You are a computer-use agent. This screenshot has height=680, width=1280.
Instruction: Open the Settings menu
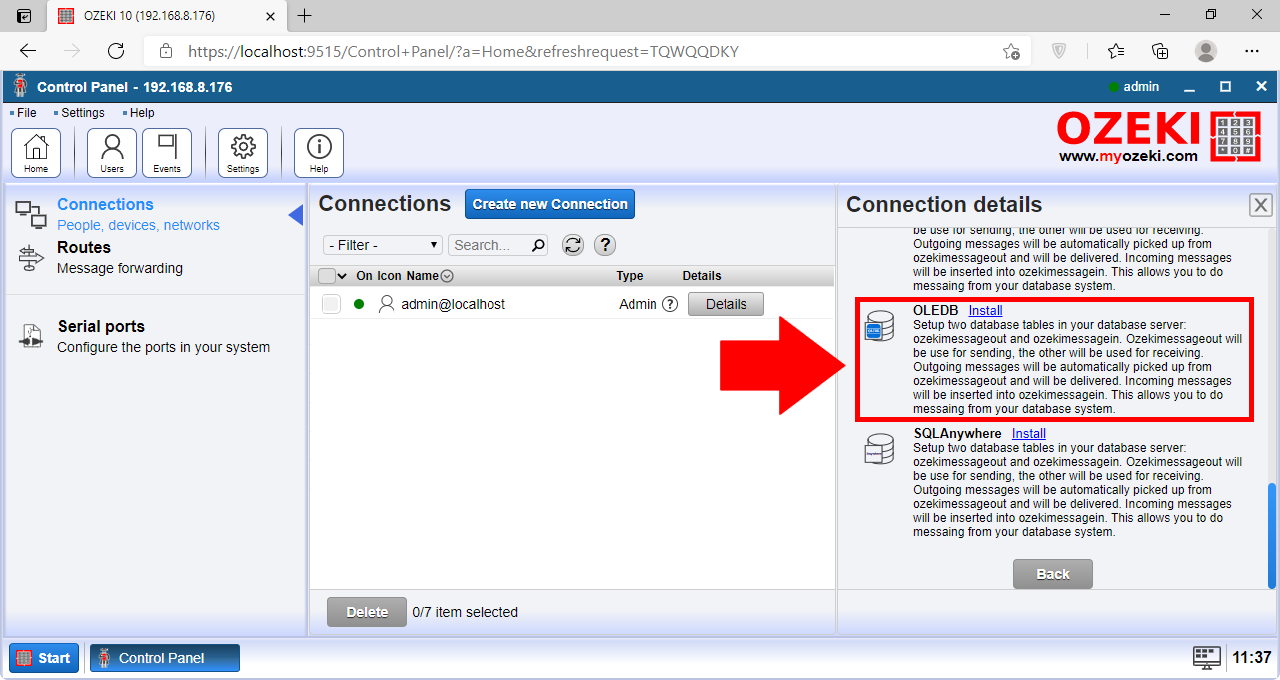tap(82, 113)
